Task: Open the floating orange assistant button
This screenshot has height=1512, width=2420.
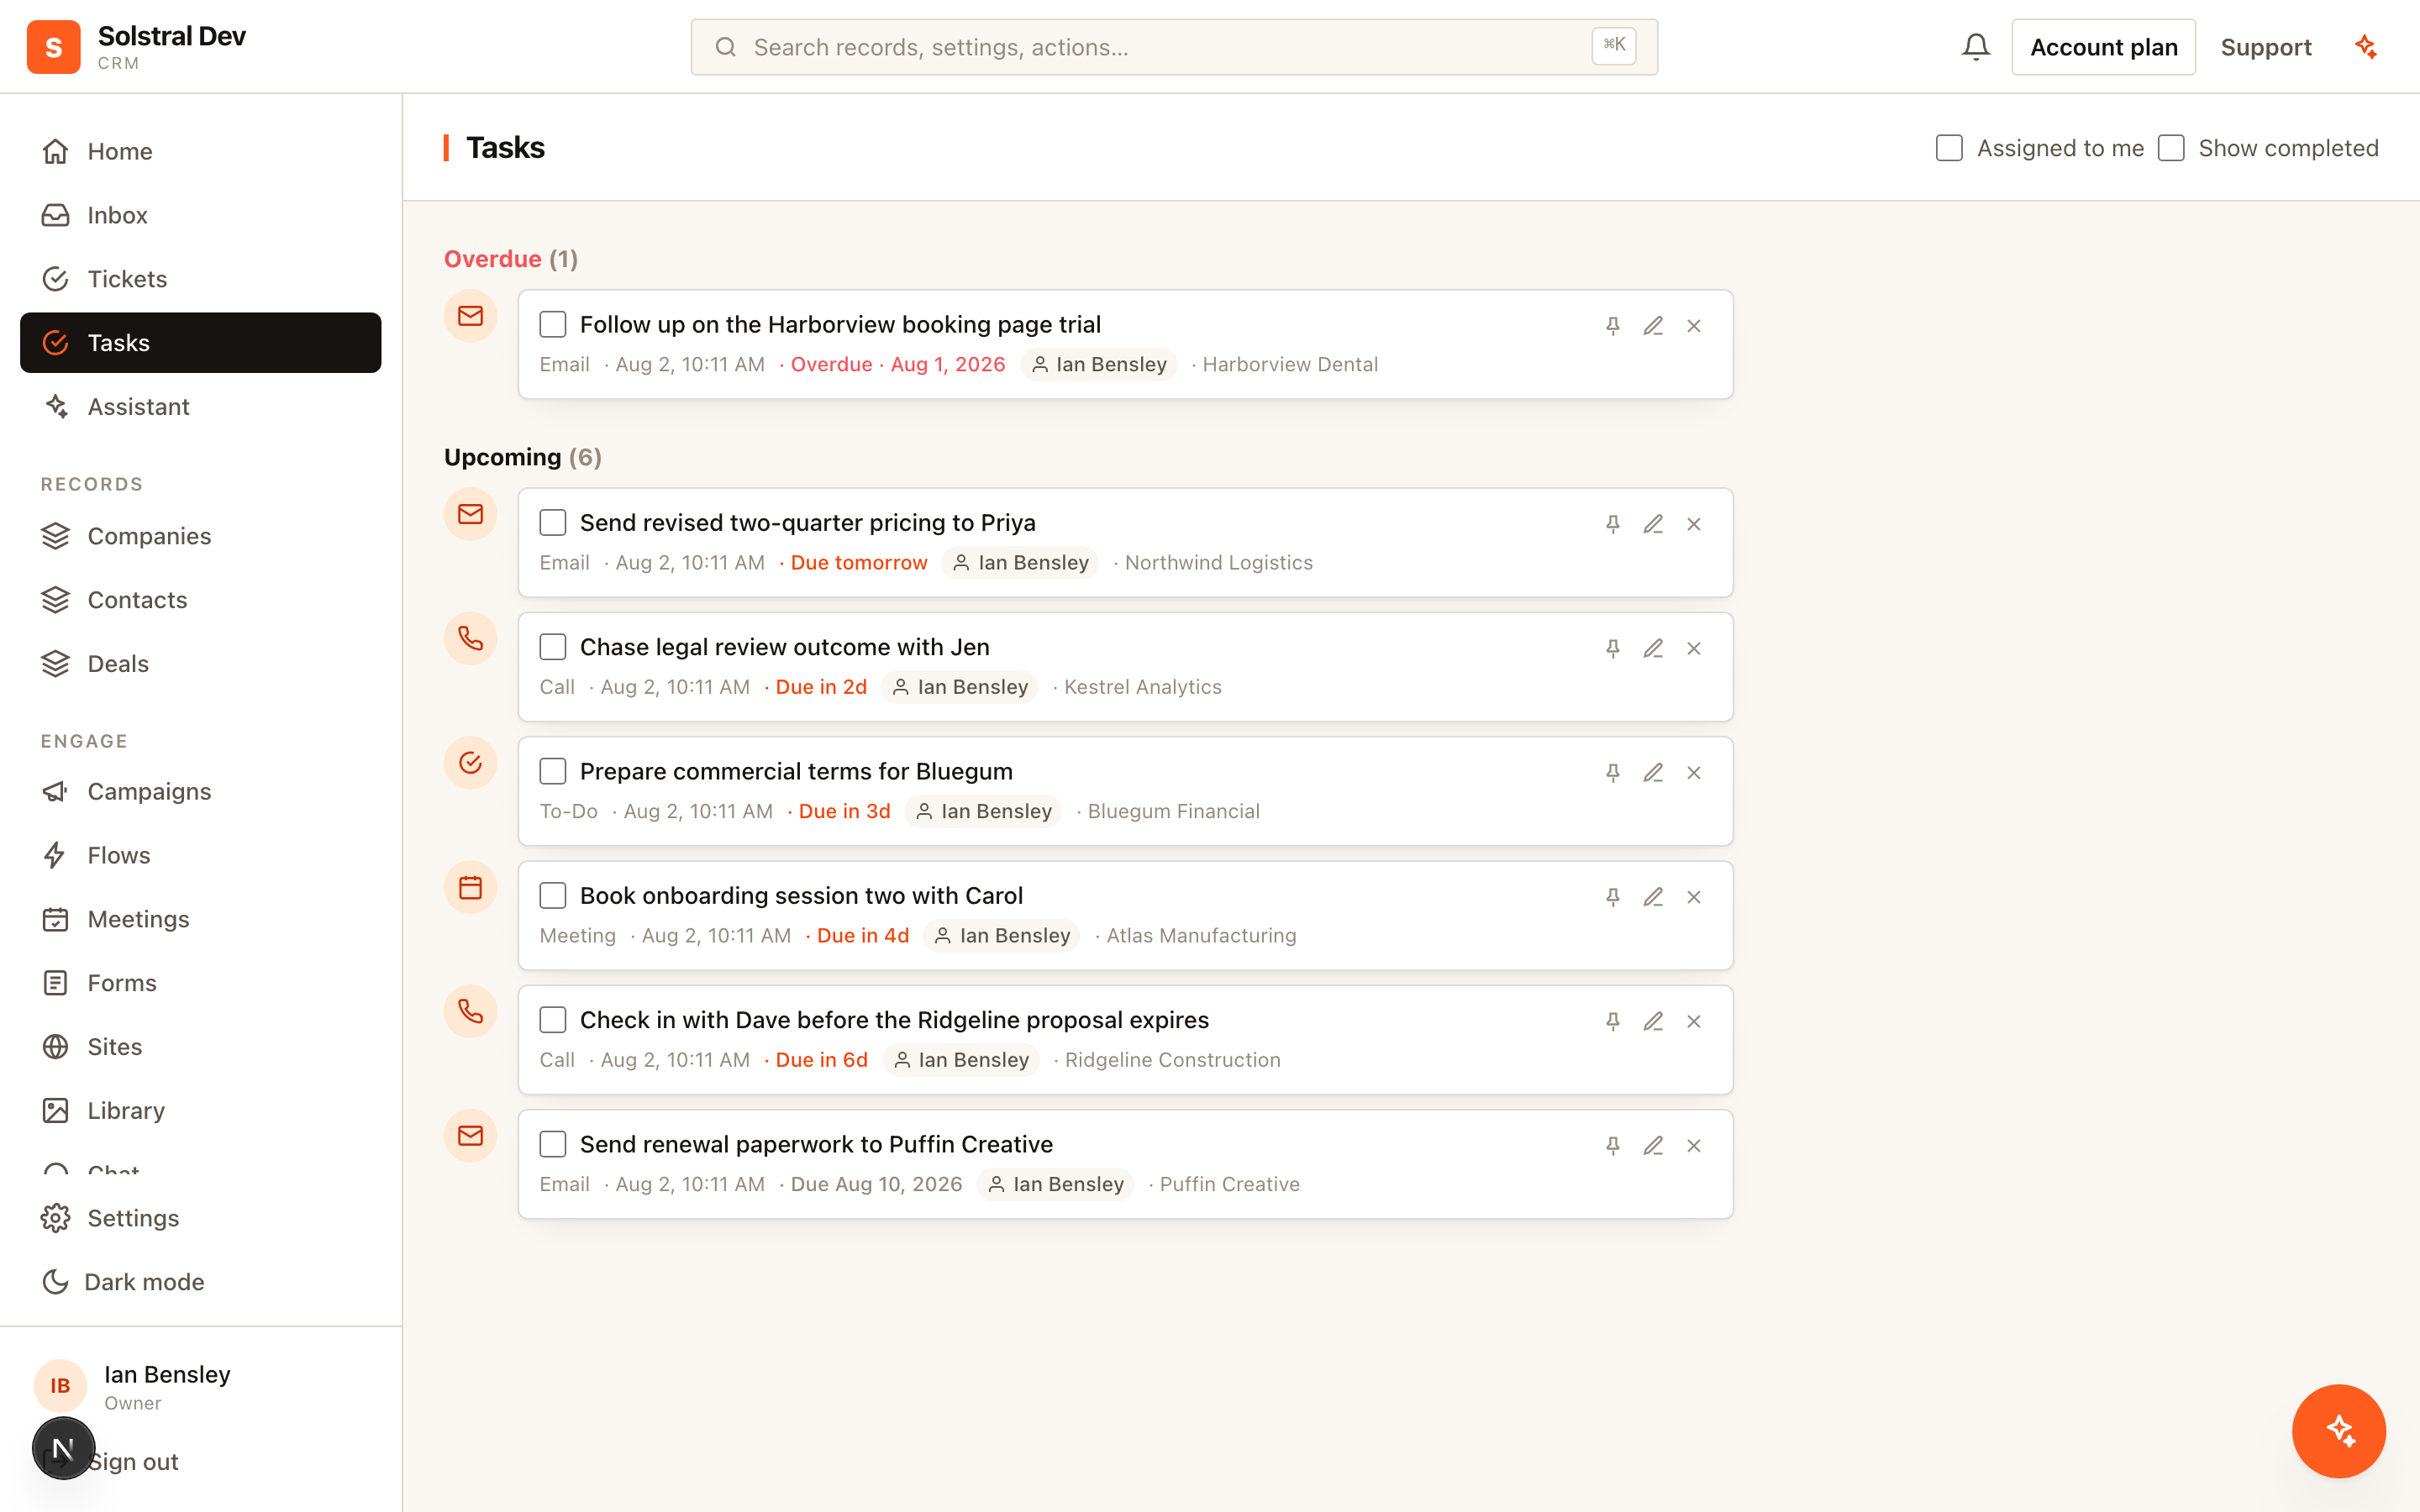Action: tap(2339, 1431)
